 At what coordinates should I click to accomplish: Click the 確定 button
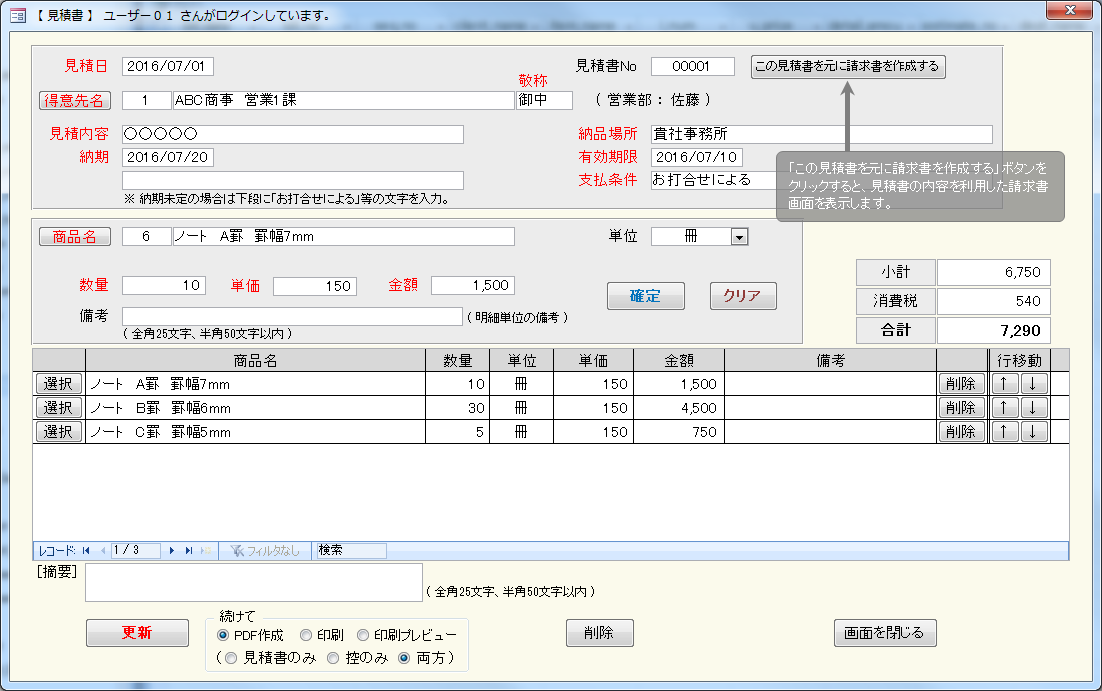click(645, 296)
